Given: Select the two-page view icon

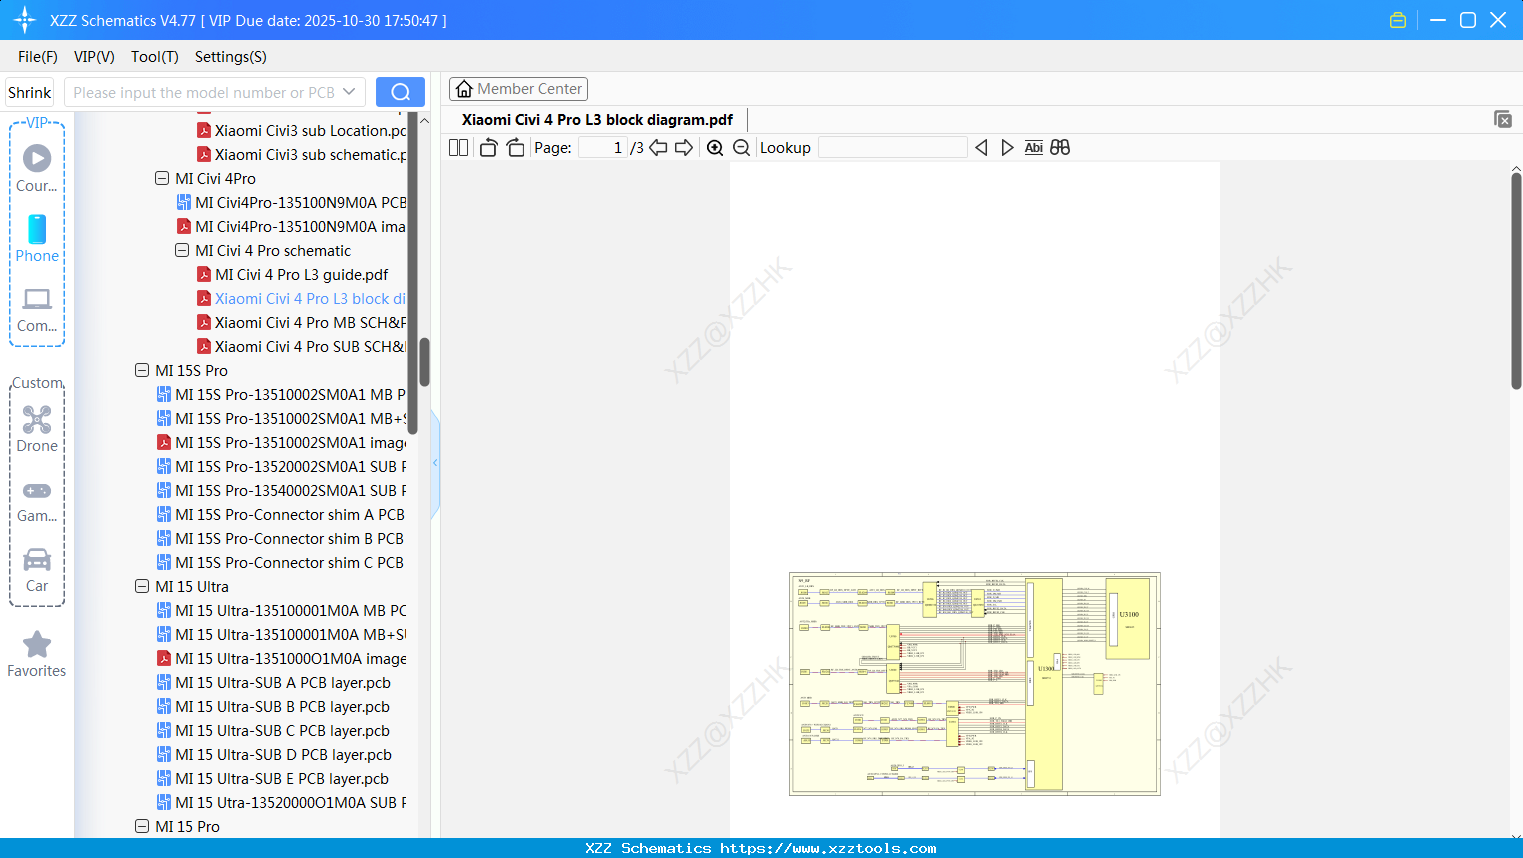Looking at the screenshot, I should tap(457, 147).
